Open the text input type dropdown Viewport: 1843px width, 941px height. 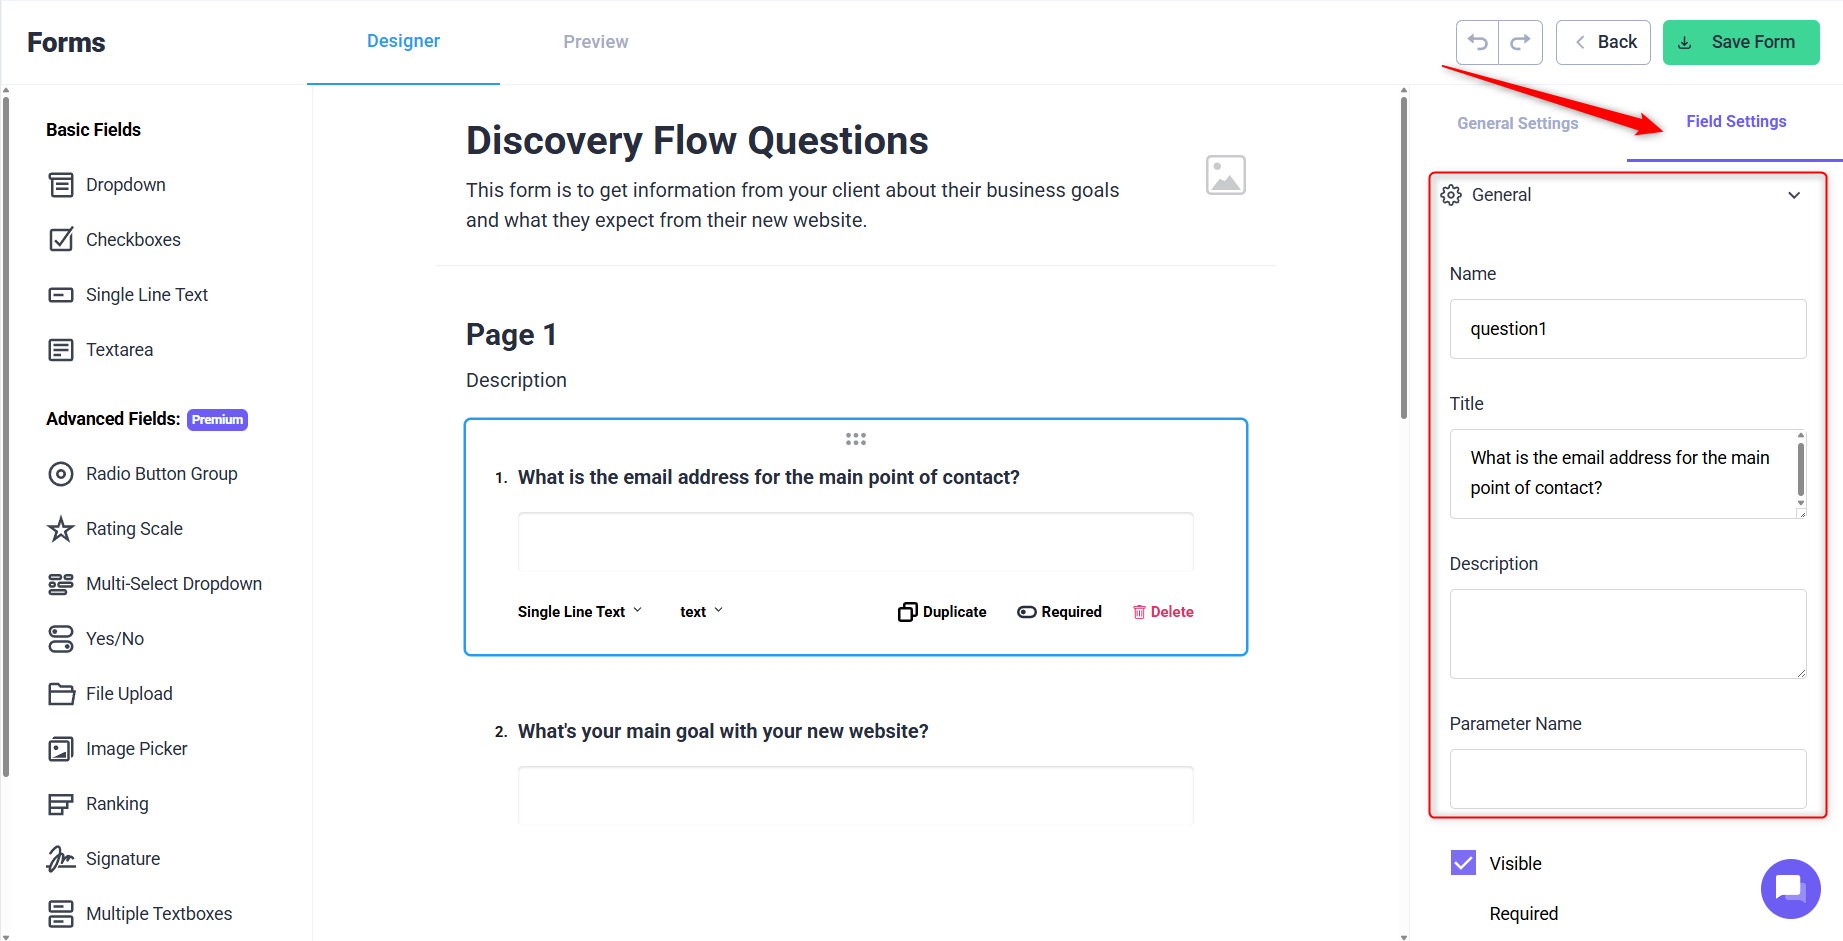(701, 612)
